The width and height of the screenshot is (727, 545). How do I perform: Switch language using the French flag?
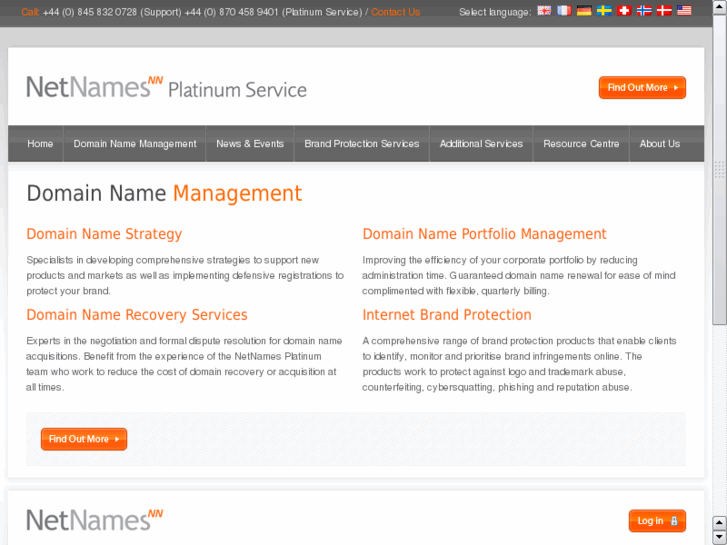[564, 11]
